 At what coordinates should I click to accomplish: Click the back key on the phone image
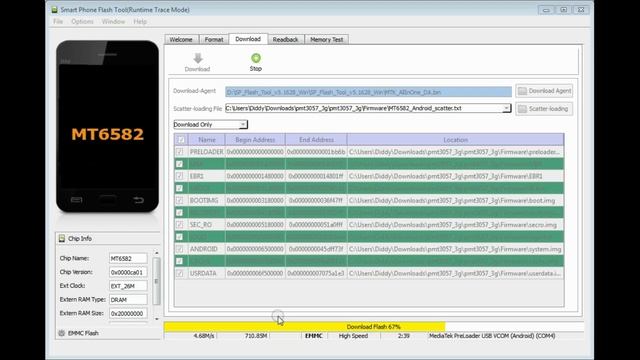click(x=138, y=200)
